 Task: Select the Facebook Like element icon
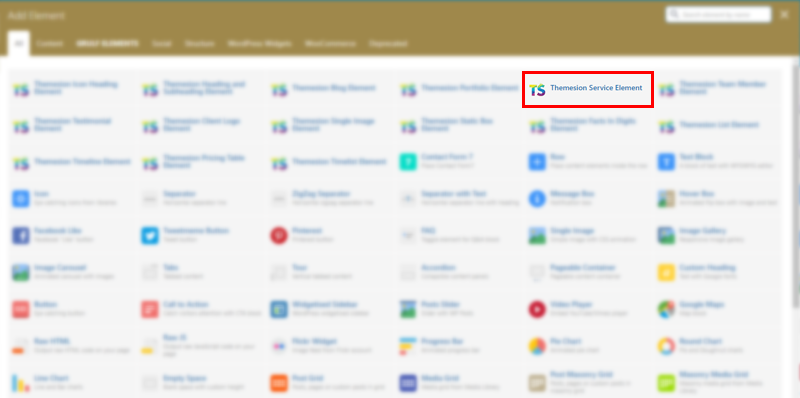coord(21,235)
